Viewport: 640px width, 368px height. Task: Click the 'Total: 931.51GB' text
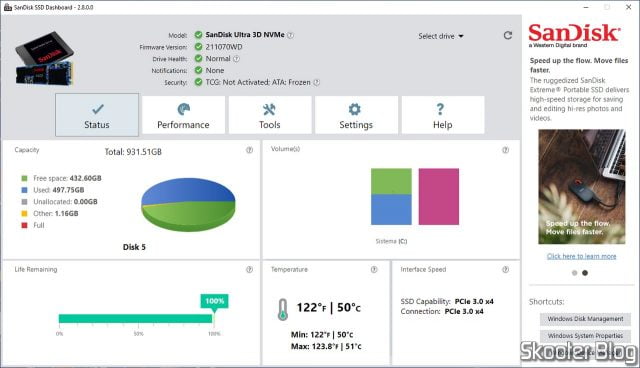click(x=133, y=152)
